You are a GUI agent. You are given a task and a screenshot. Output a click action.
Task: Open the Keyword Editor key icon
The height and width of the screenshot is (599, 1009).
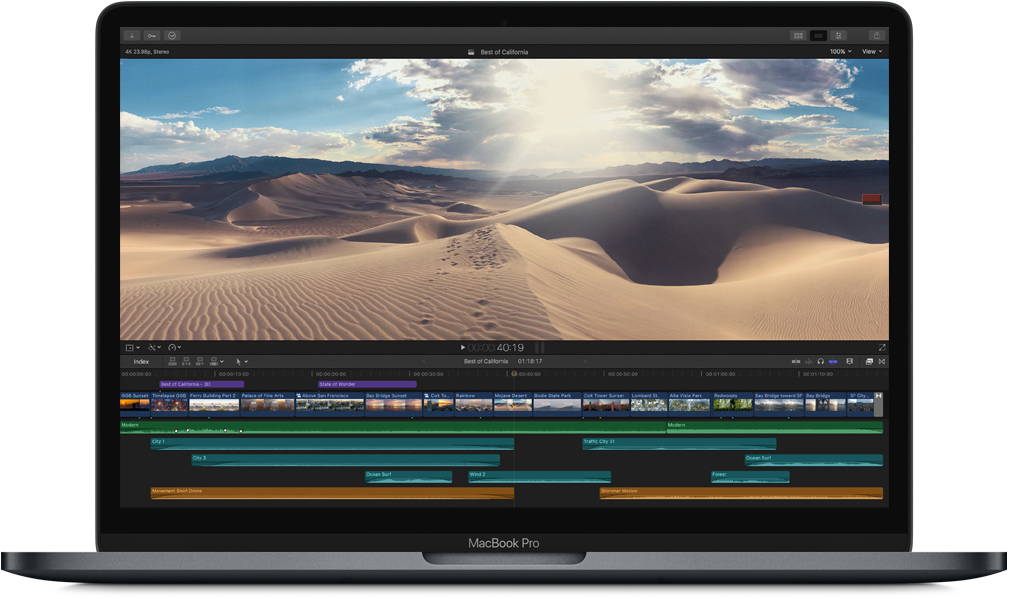click(x=152, y=35)
